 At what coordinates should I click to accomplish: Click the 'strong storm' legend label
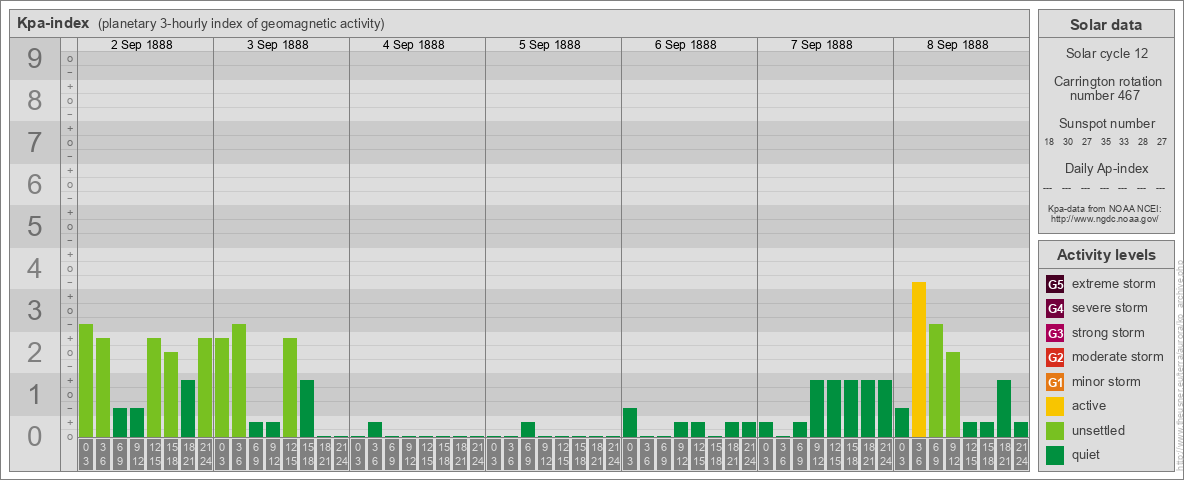click(1108, 333)
